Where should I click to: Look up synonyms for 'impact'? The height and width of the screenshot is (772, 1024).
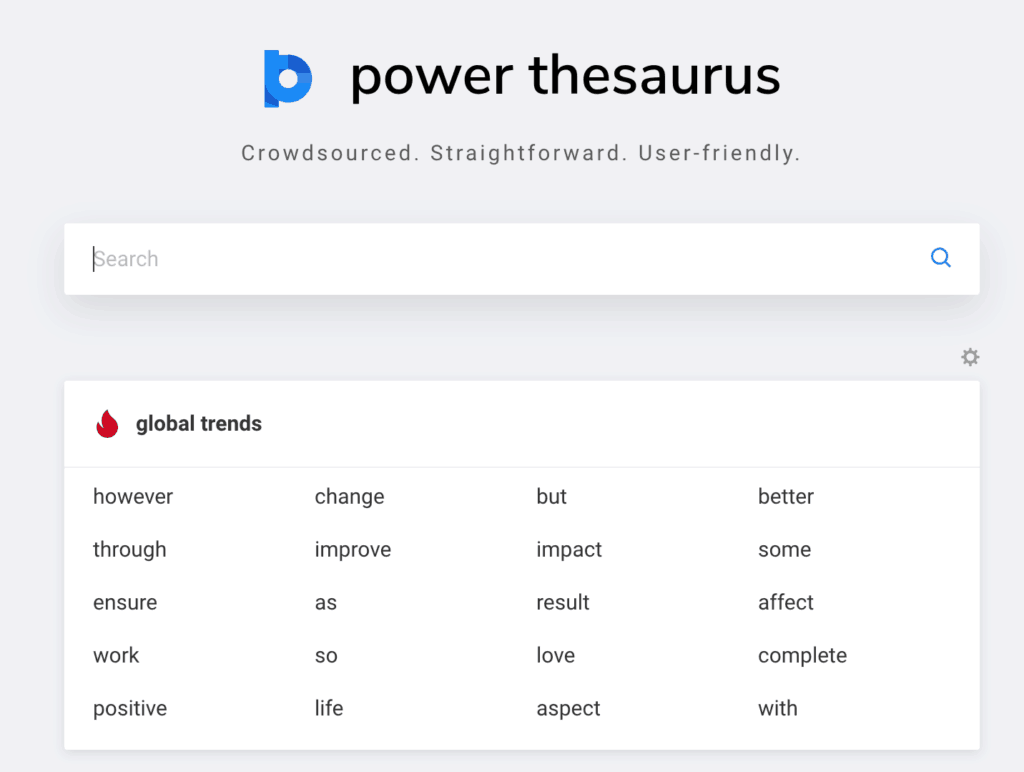pos(569,549)
